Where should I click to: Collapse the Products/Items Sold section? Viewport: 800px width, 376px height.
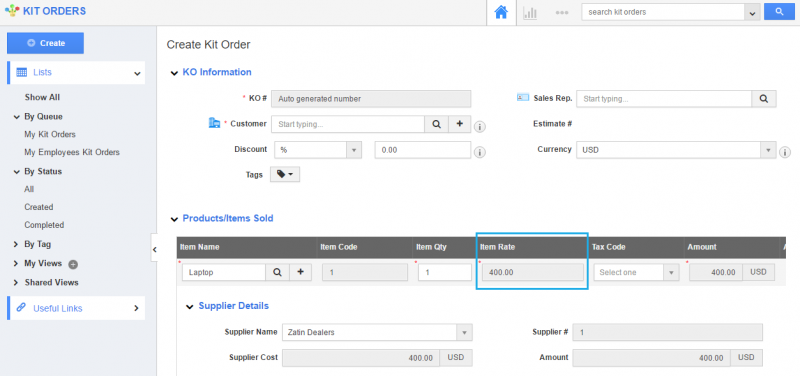coord(174,219)
